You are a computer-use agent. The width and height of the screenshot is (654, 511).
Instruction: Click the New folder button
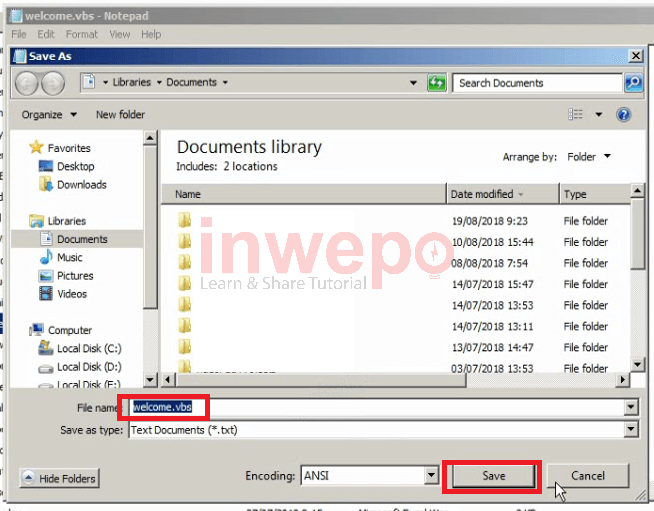(120, 114)
